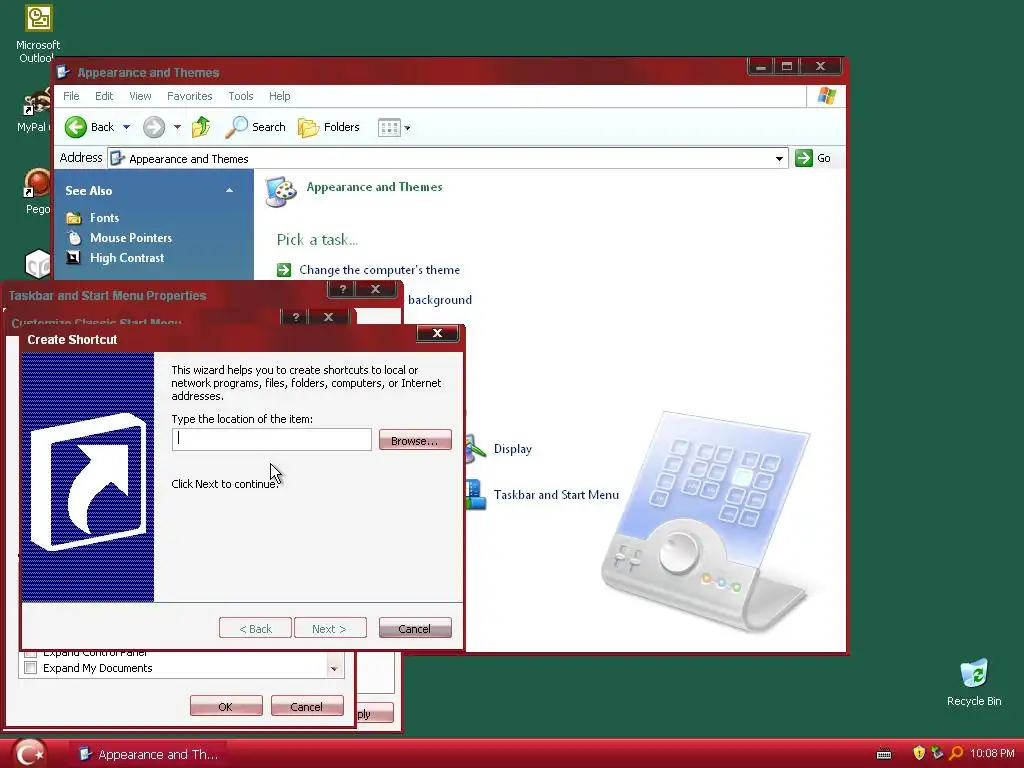Close the Create Shortcut dialog
The height and width of the screenshot is (768, 1024).
tap(438, 333)
